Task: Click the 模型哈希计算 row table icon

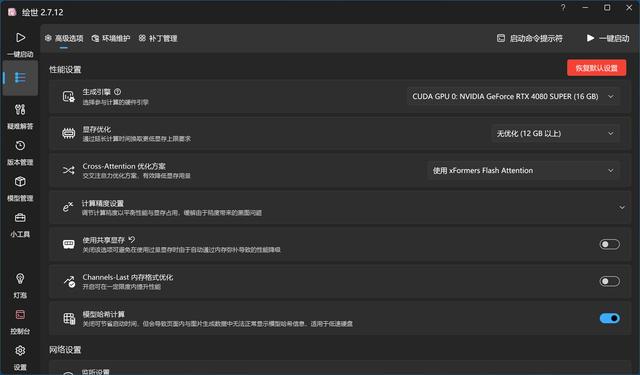Action: pyautogui.click(x=69, y=318)
